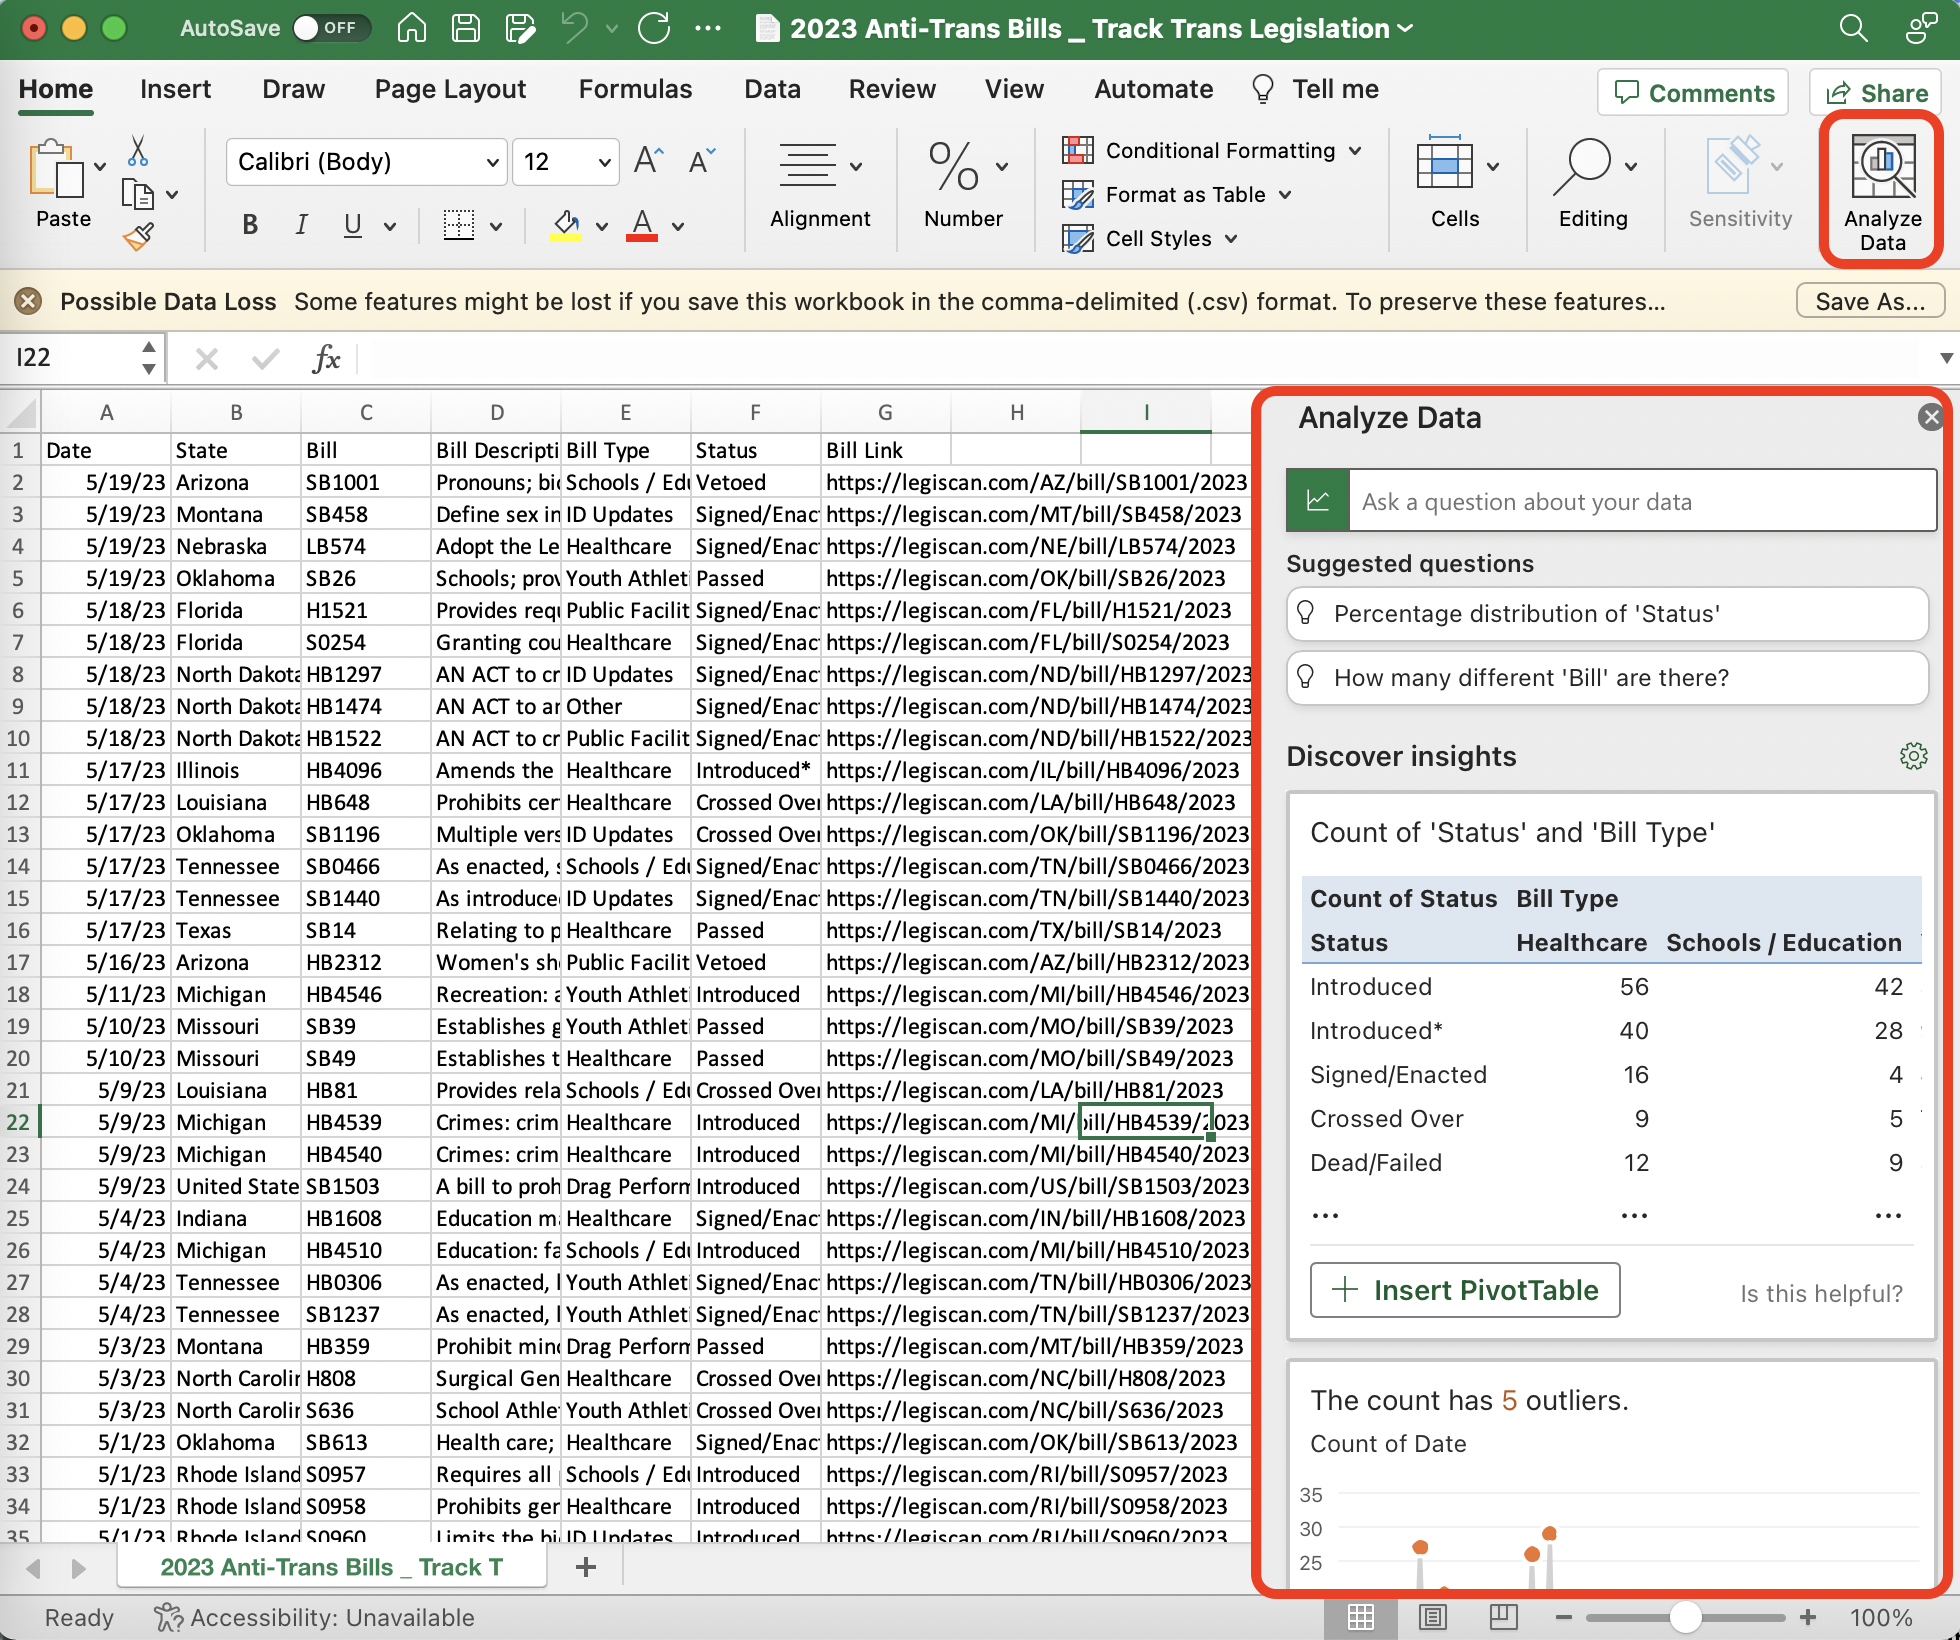This screenshot has width=1960, height=1640.
Task: Toggle the AutoSave switch
Action: pyautogui.click(x=330, y=28)
